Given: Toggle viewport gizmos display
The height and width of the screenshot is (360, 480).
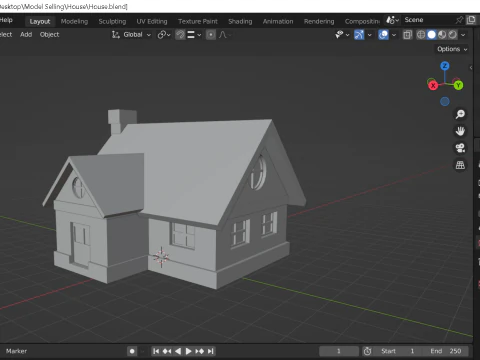Looking at the screenshot, I should [x=359, y=35].
